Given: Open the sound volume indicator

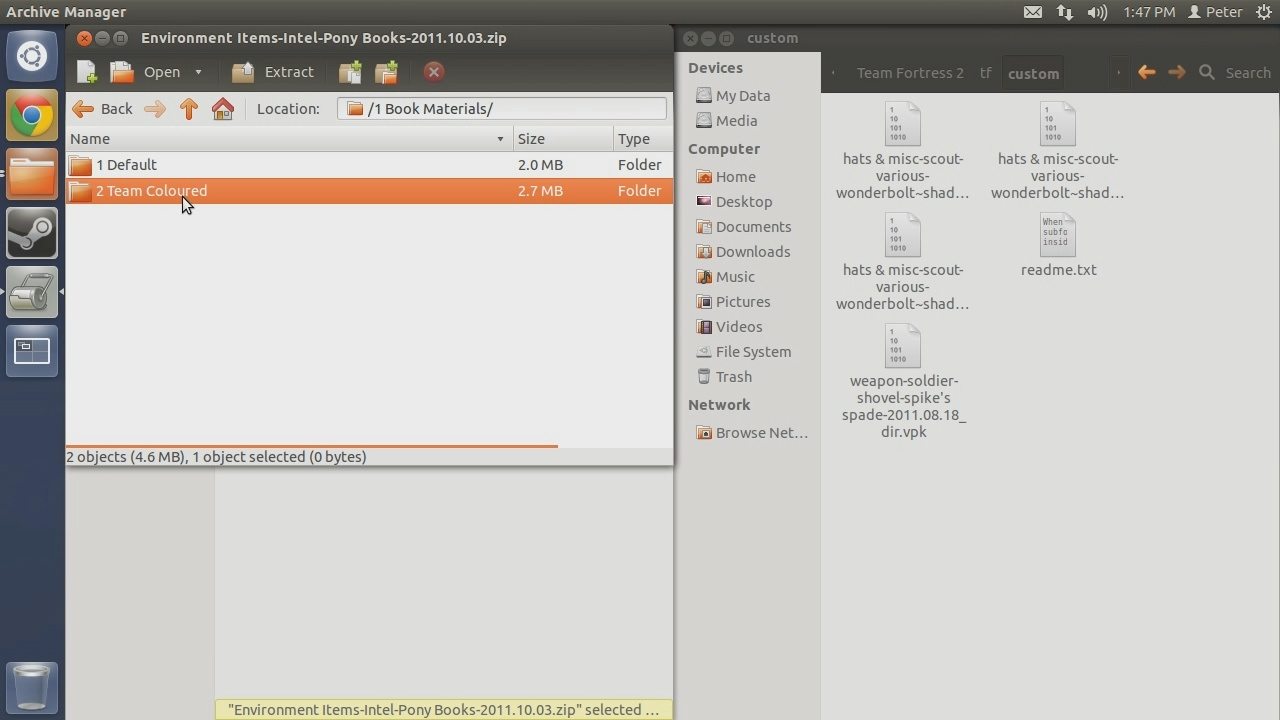Looking at the screenshot, I should pyautogui.click(x=1097, y=12).
